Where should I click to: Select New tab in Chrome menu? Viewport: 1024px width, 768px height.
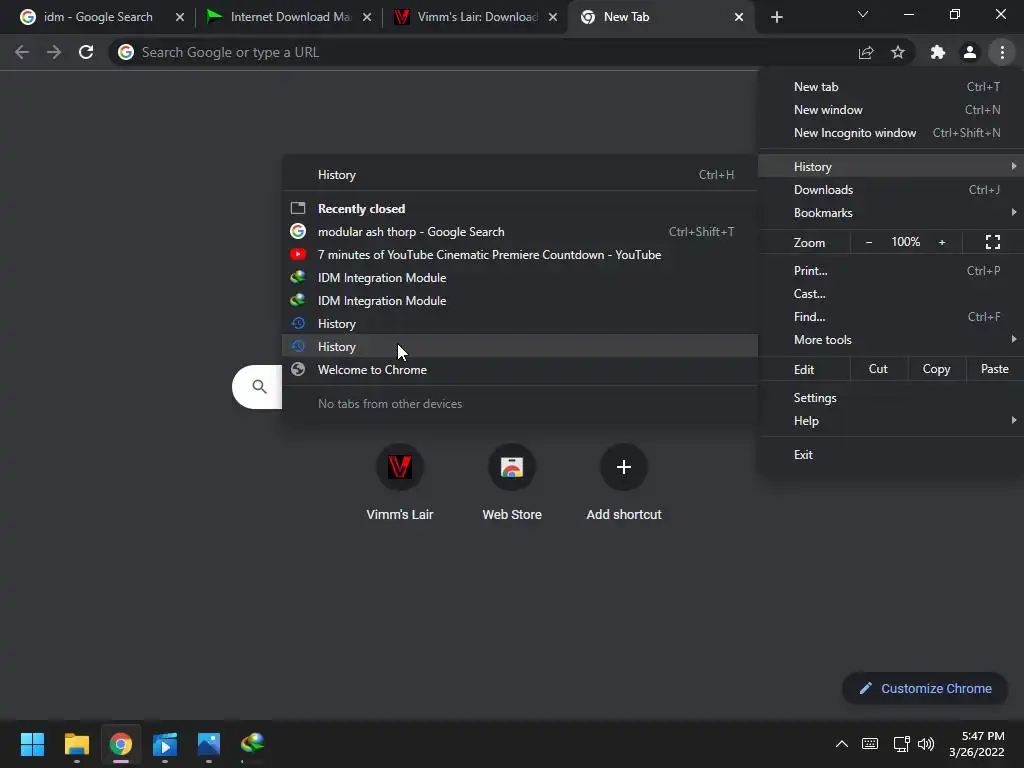[x=891, y=87]
